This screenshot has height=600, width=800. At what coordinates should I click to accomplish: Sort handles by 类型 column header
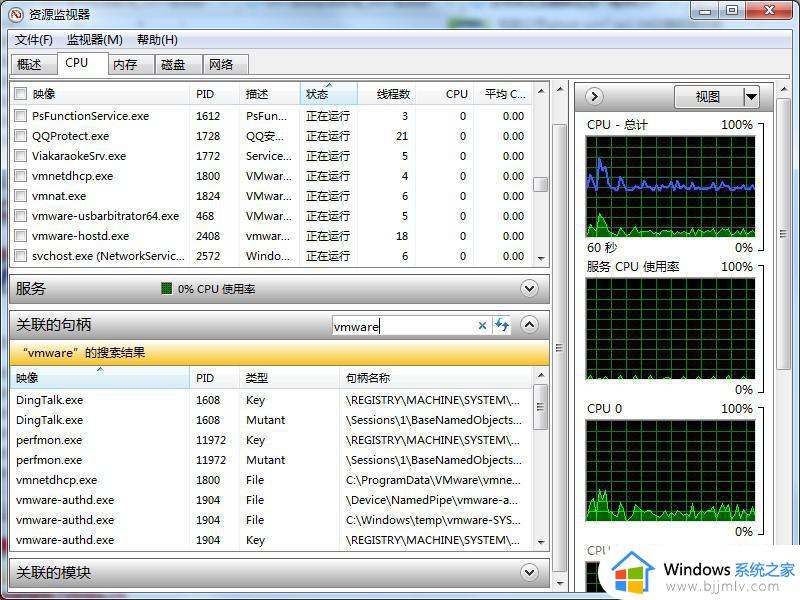pos(289,378)
